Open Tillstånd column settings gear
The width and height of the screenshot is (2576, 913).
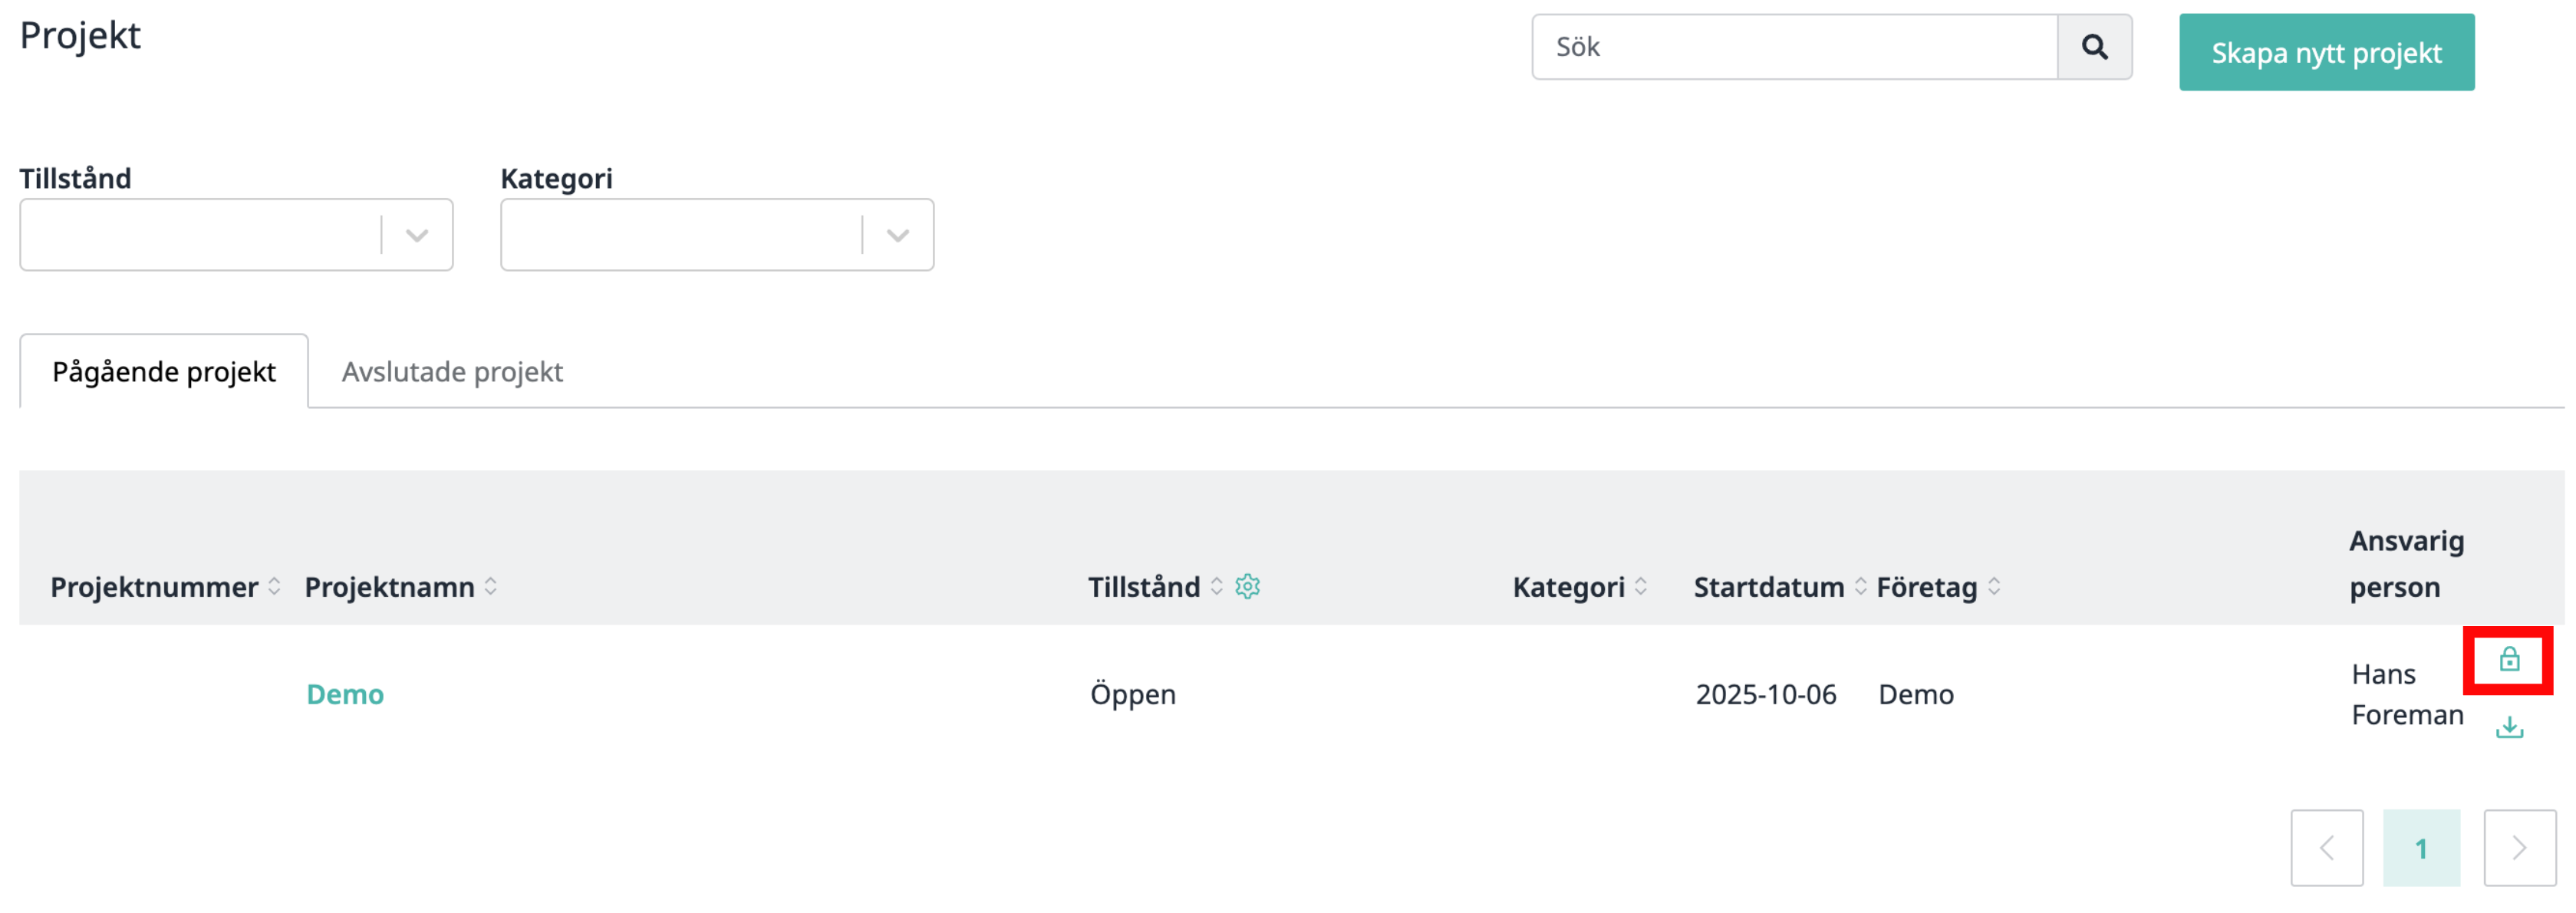[x=1247, y=586]
